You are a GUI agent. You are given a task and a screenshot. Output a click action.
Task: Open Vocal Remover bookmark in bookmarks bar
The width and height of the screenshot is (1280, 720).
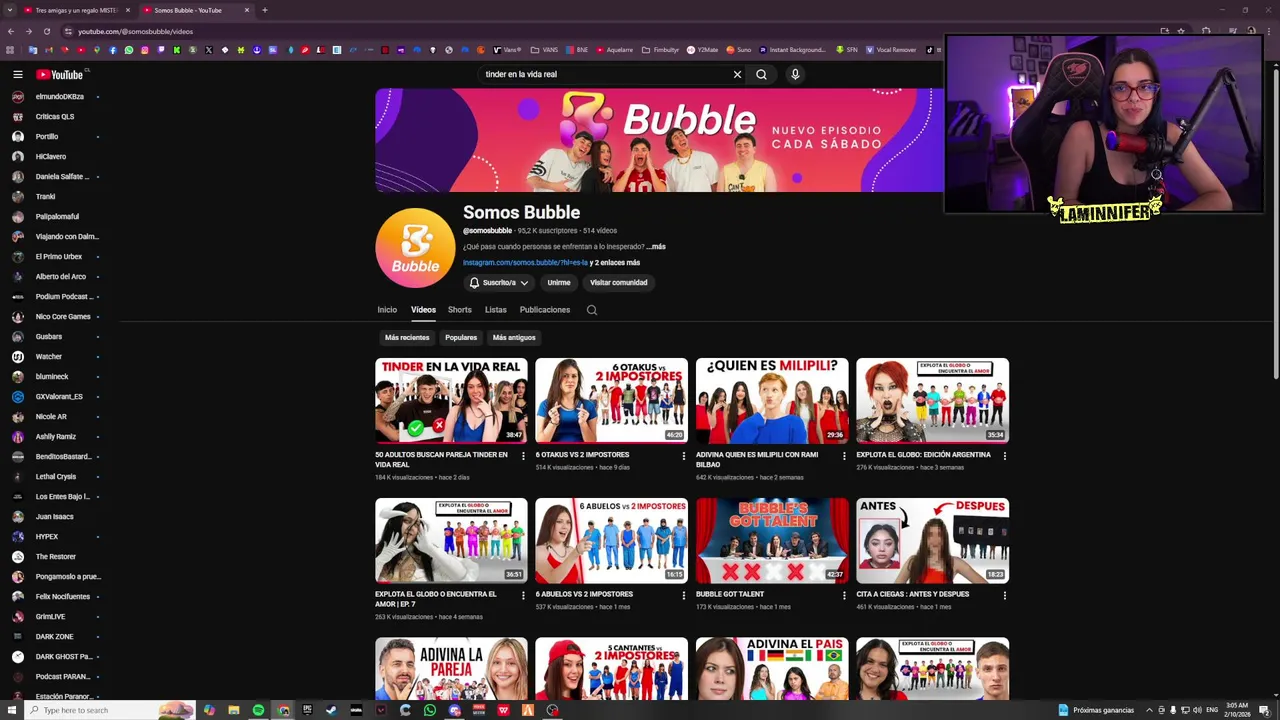pos(889,50)
